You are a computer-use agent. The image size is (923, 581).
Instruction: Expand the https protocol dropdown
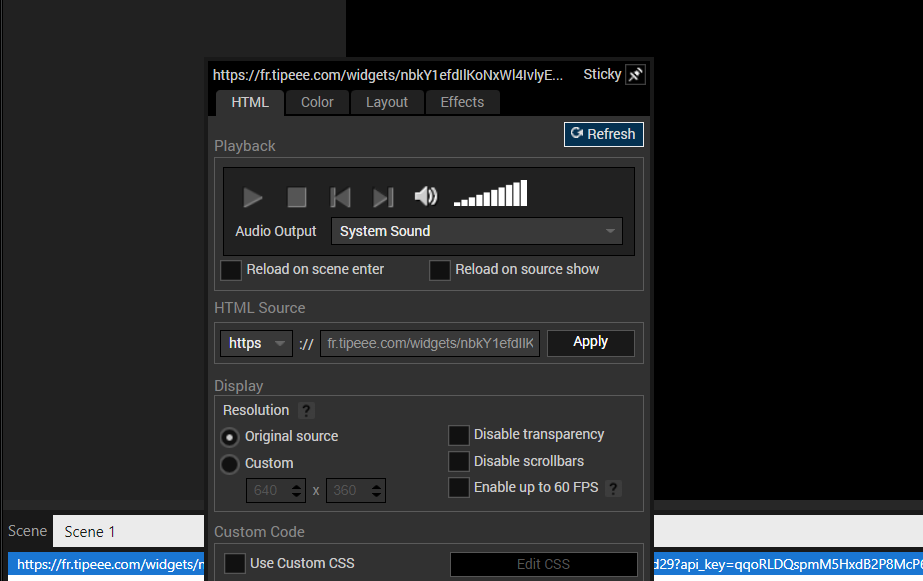point(256,343)
